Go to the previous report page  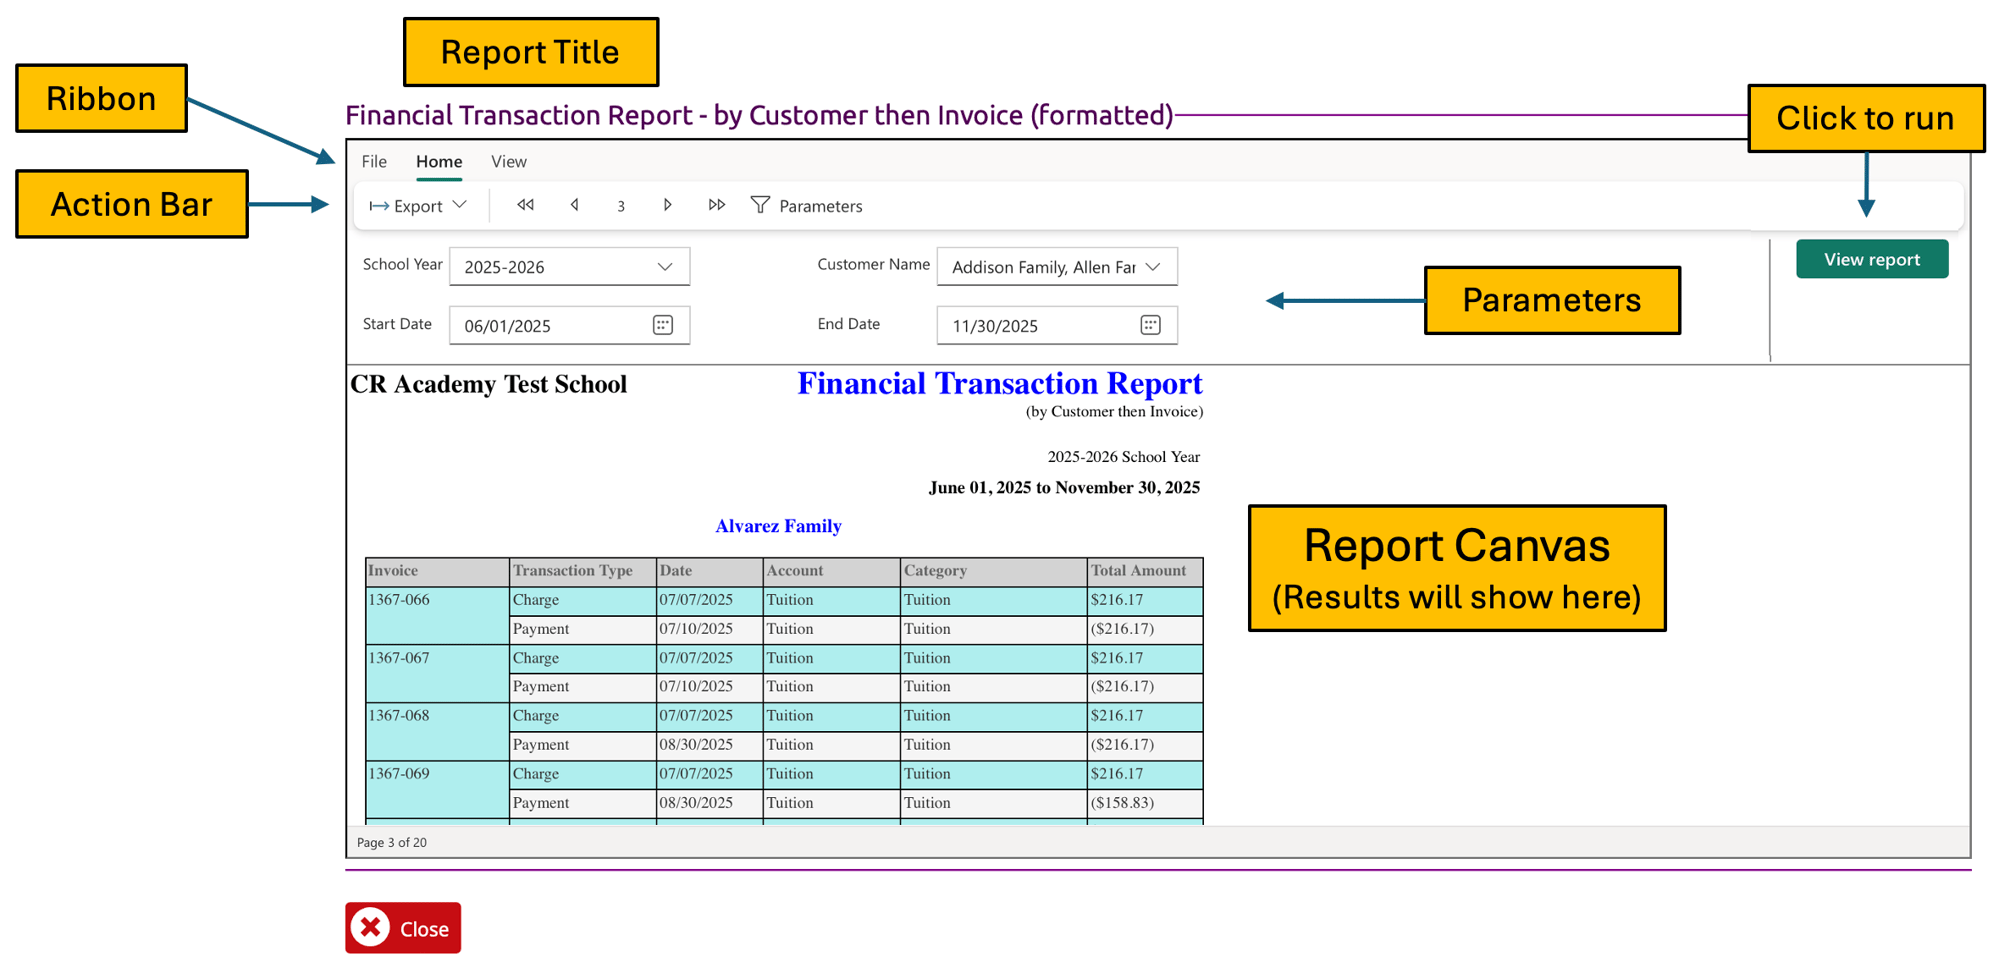tap(574, 205)
